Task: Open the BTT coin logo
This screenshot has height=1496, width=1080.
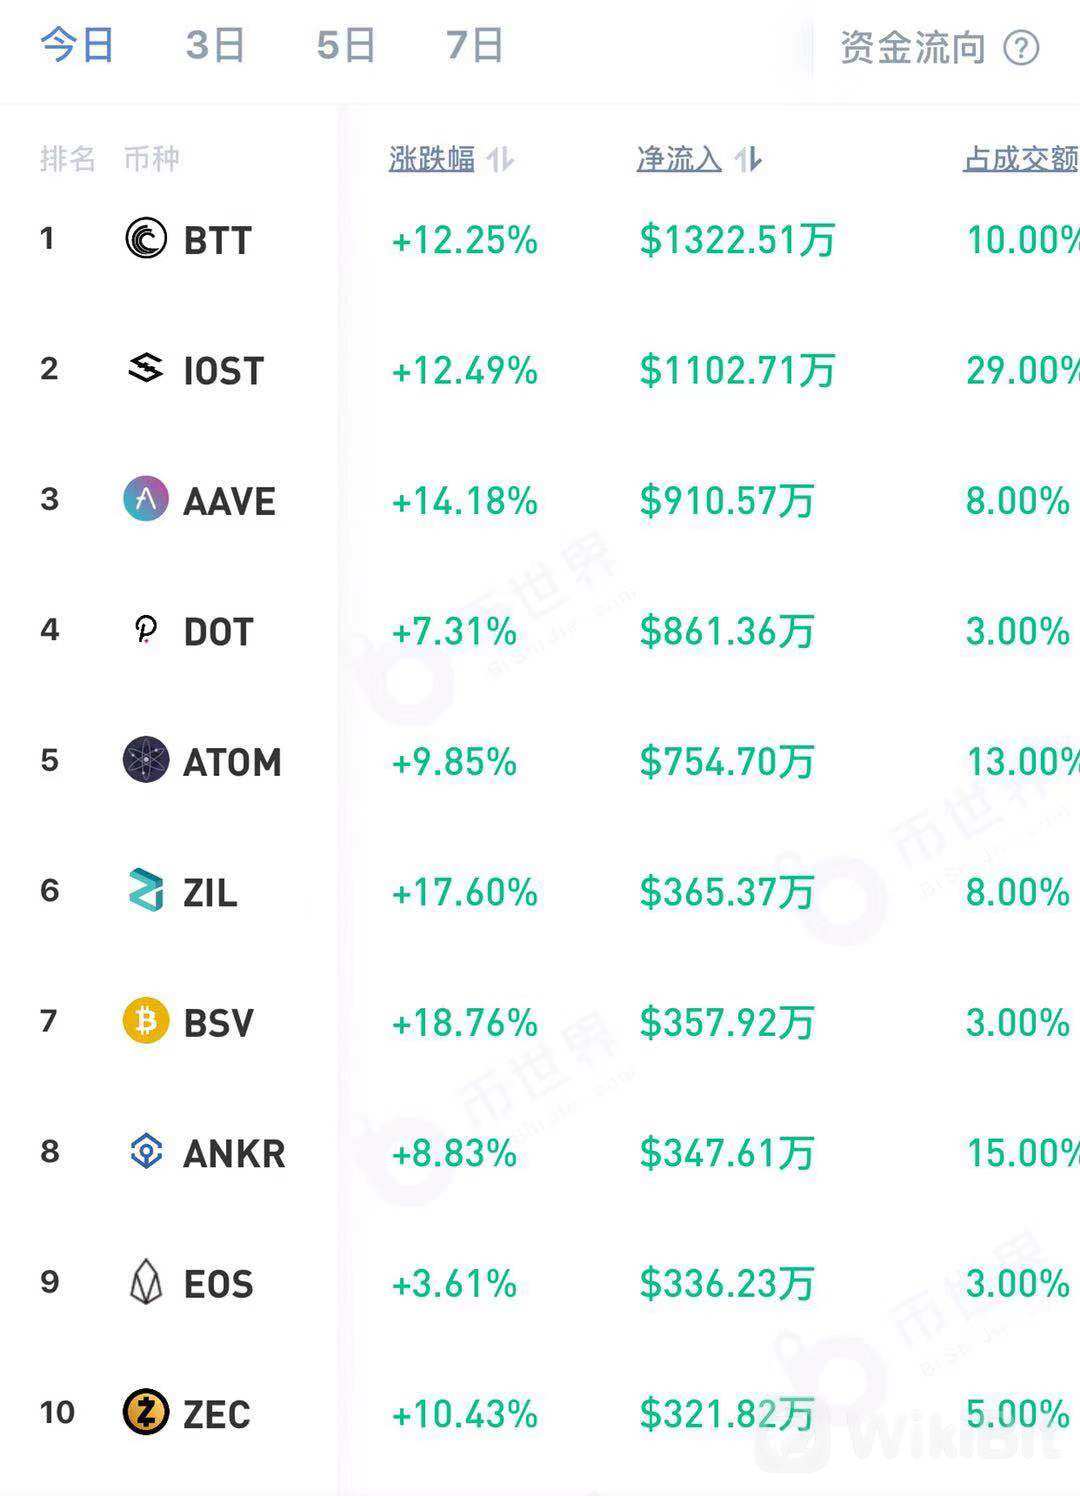Action: tap(146, 239)
